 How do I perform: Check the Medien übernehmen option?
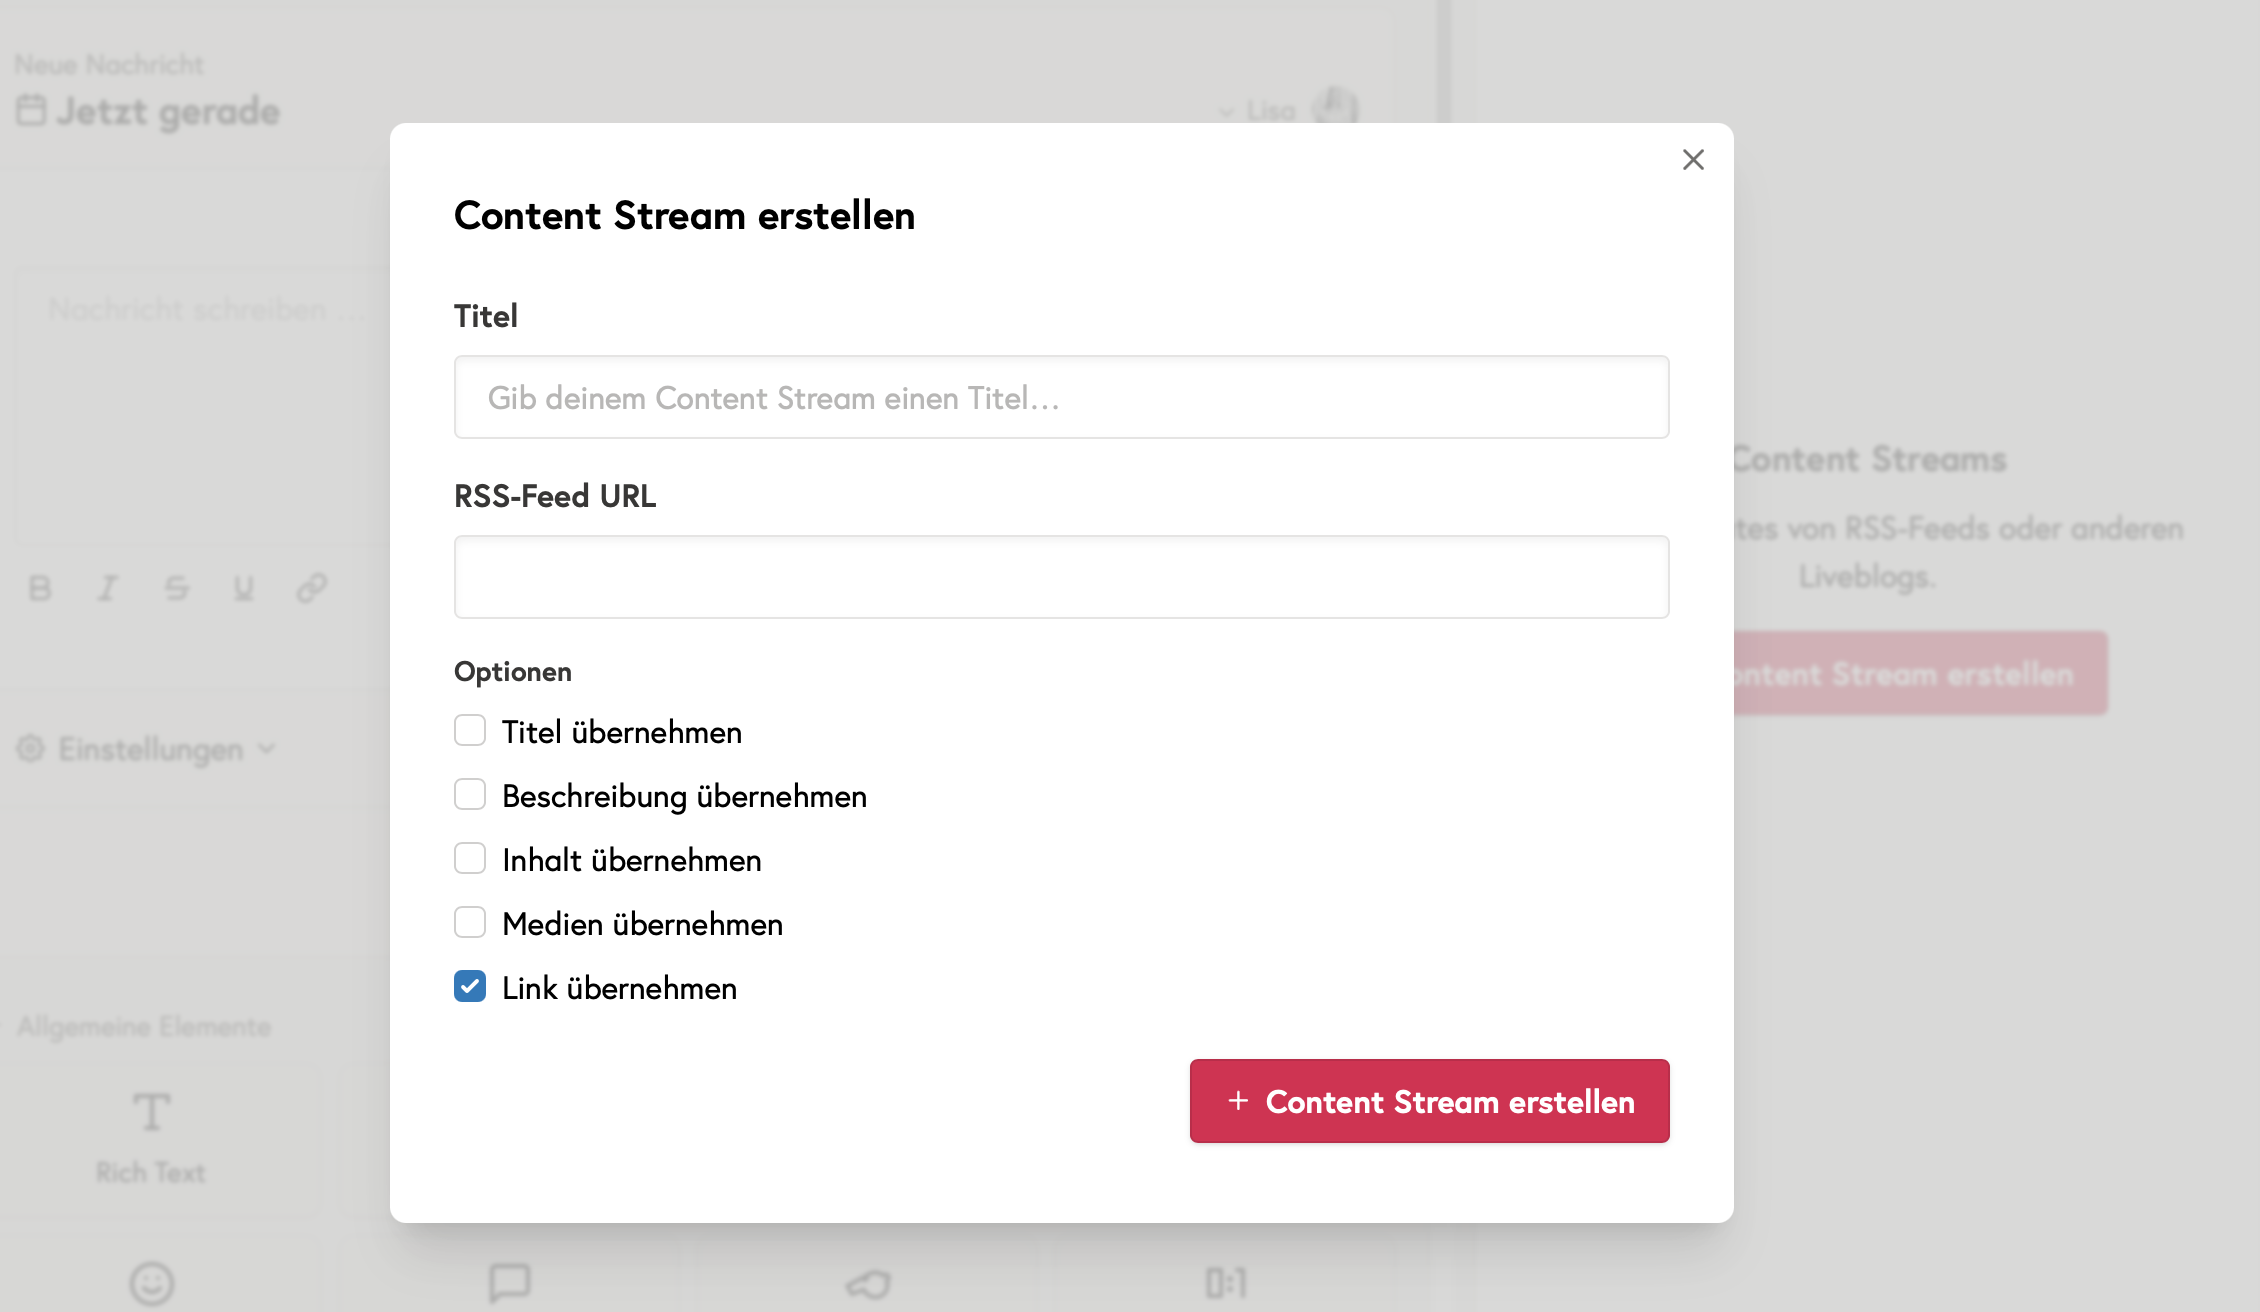tap(469, 922)
